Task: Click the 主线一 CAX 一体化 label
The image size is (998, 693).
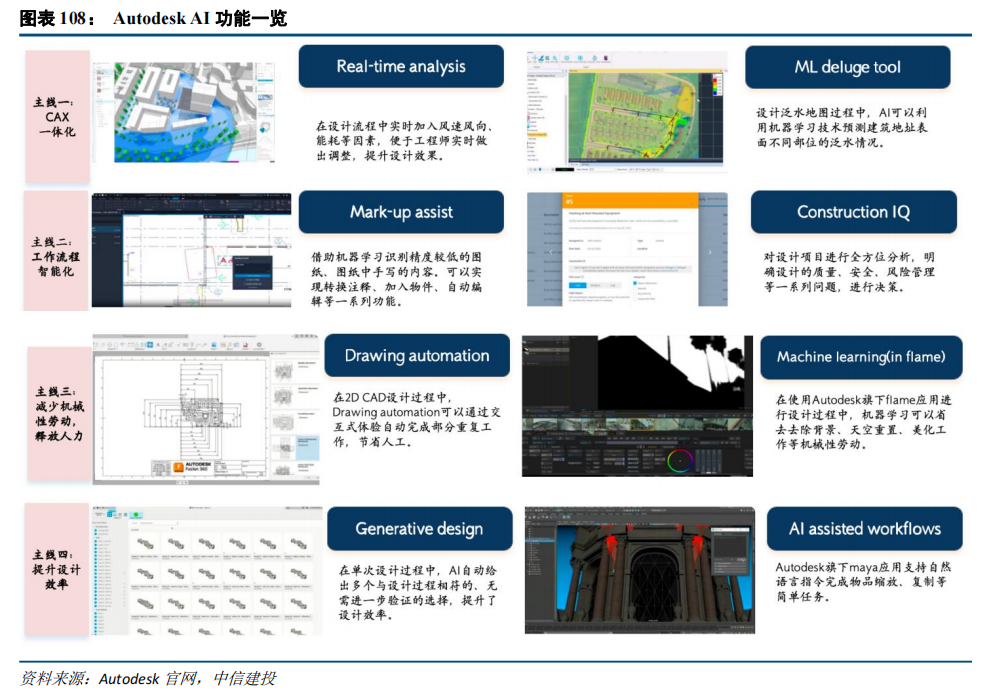Action: [58, 117]
